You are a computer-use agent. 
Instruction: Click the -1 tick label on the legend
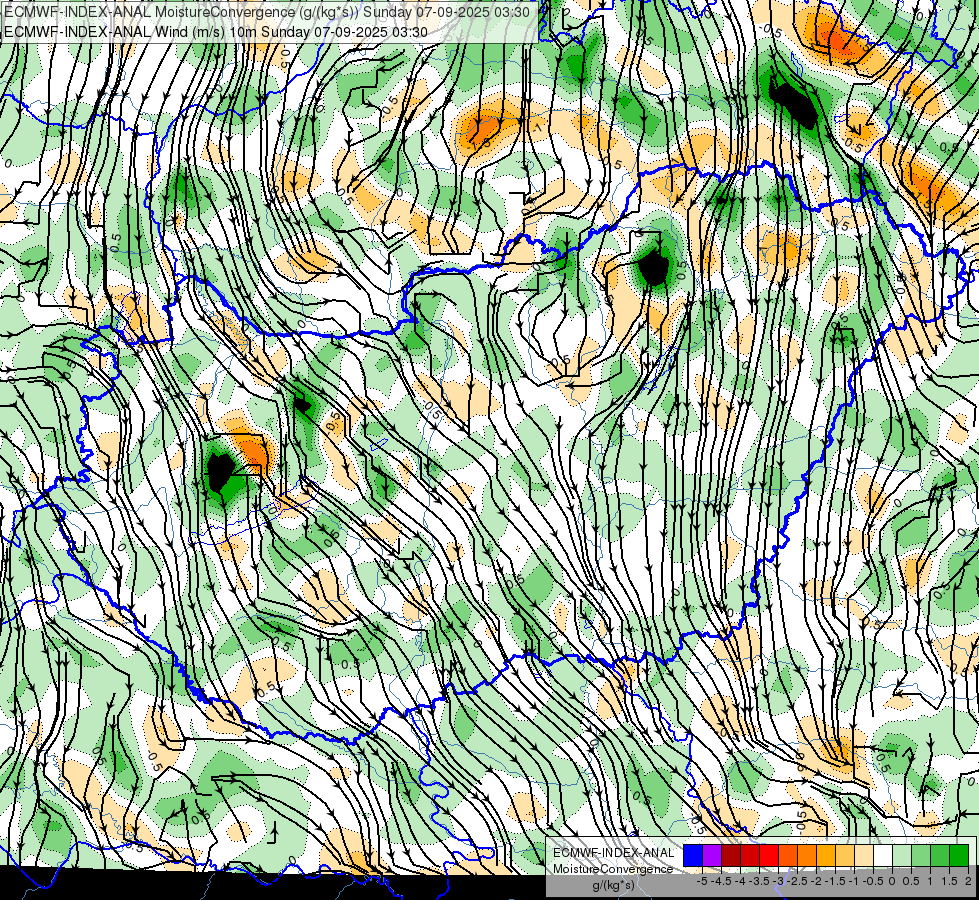(x=854, y=881)
